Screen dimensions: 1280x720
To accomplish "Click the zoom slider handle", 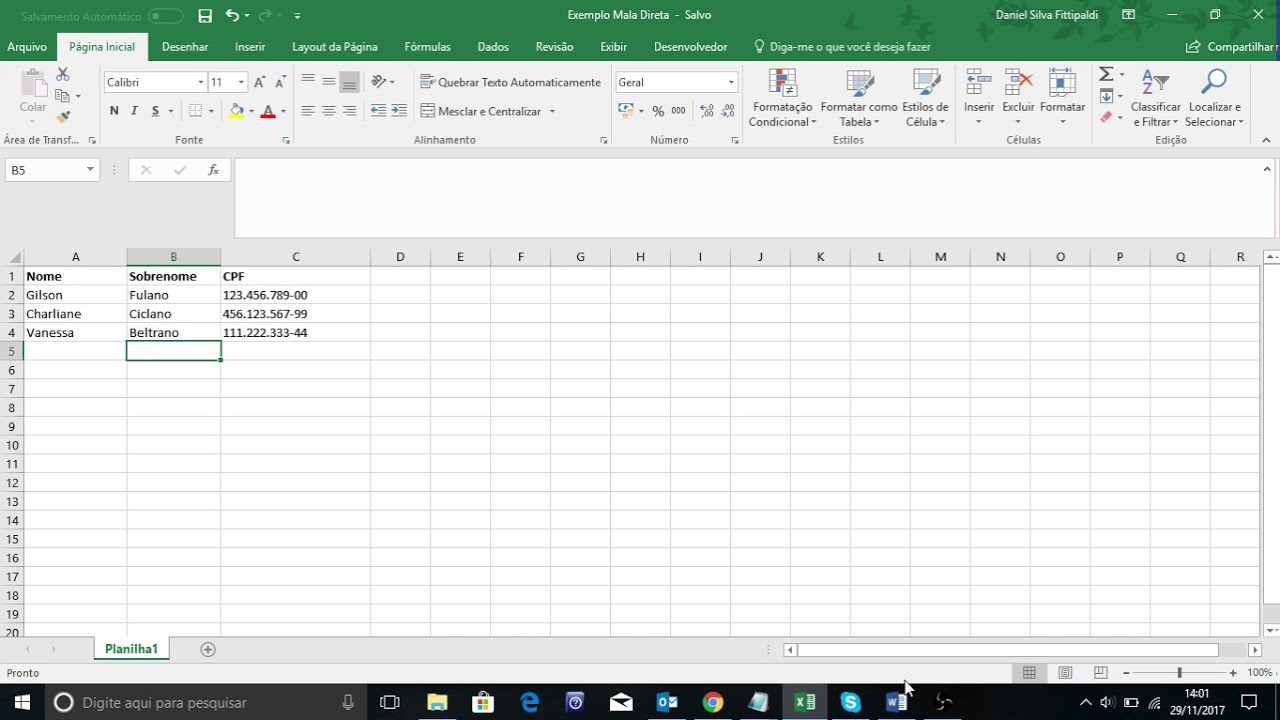I will tap(1179, 673).
